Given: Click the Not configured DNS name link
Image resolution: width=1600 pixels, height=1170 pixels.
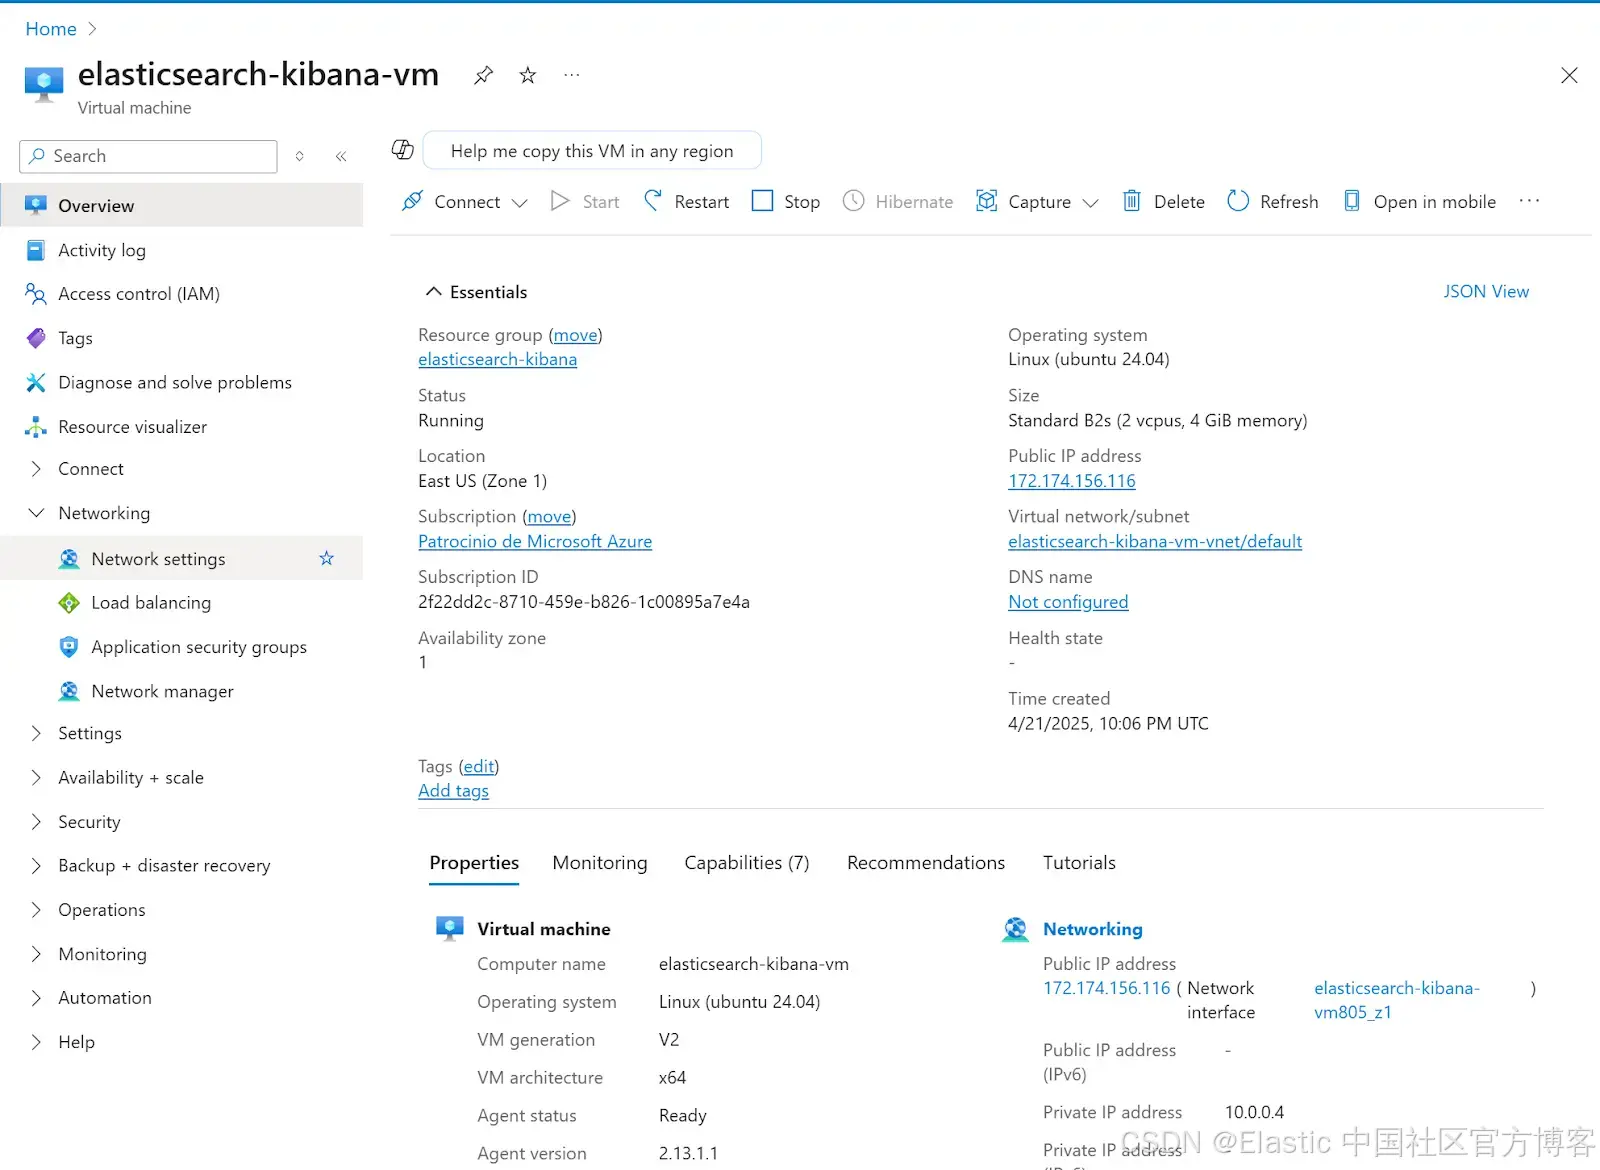Looking at the screenshot, I should pos(1068,602).
